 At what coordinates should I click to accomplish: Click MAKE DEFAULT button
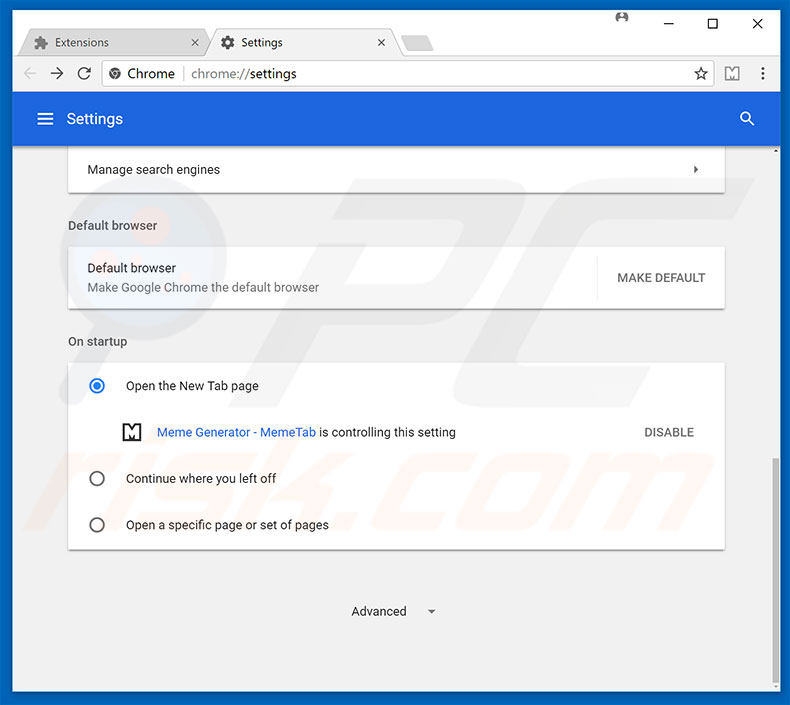(661, 278)
